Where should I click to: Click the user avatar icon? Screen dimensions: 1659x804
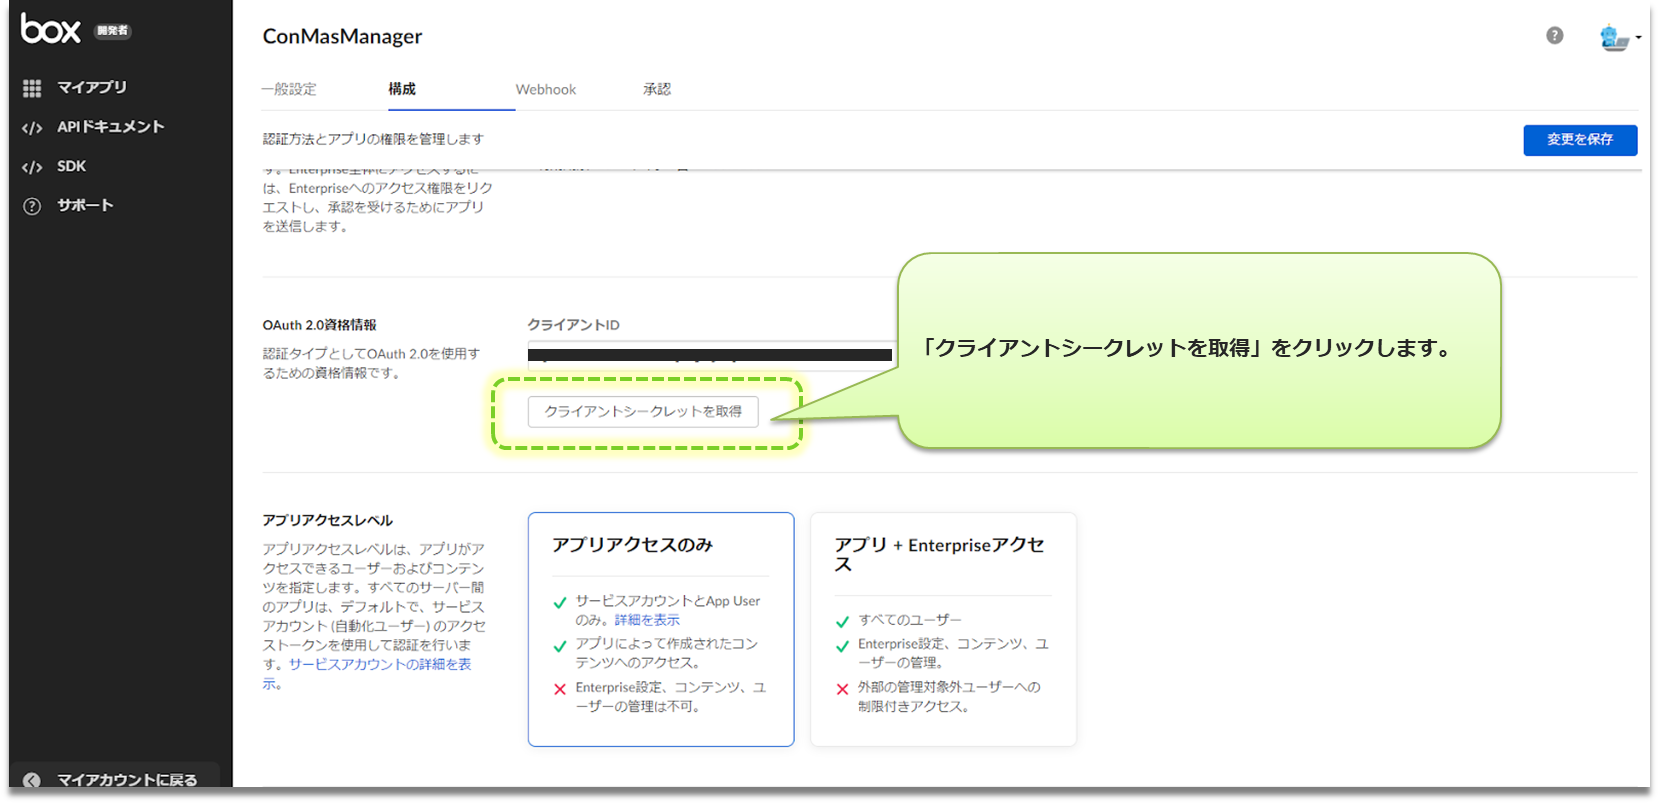click(x=1613, y=38)
